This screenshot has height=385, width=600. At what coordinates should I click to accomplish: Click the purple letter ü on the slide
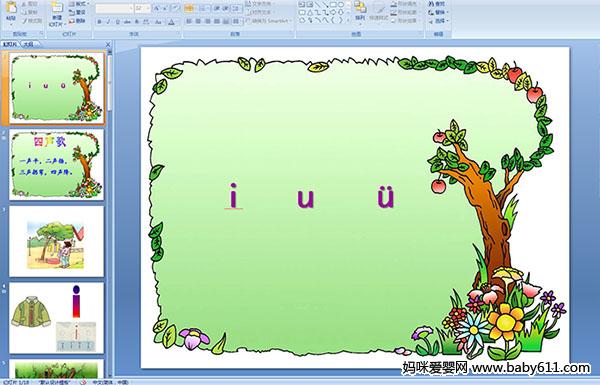pos(386,197)
